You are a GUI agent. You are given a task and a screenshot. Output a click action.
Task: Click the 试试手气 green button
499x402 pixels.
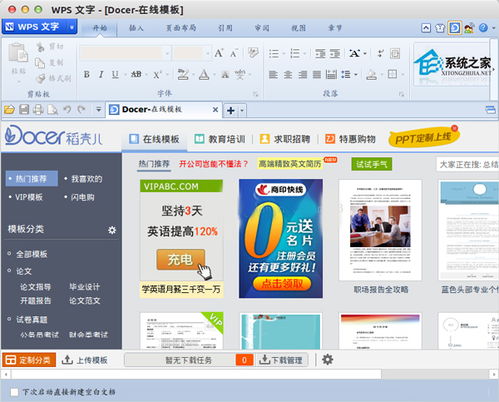[x=372, y=164]
